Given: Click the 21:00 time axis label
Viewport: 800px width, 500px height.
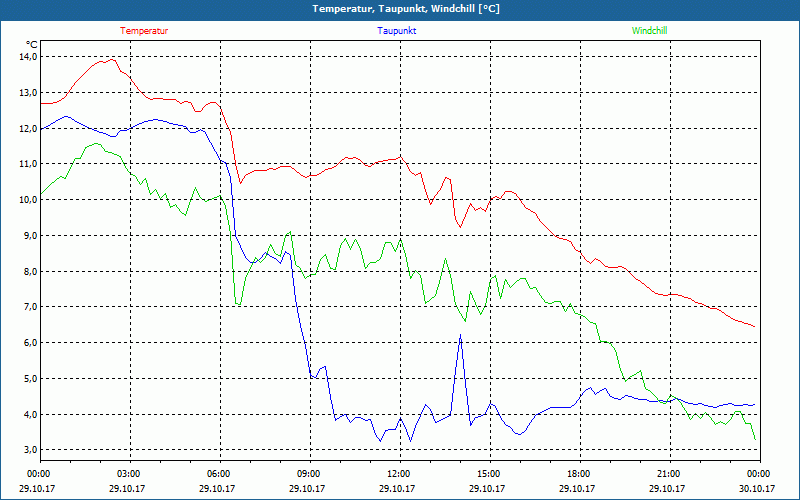Looking at the screenshot, I should [x=670, y=474].
